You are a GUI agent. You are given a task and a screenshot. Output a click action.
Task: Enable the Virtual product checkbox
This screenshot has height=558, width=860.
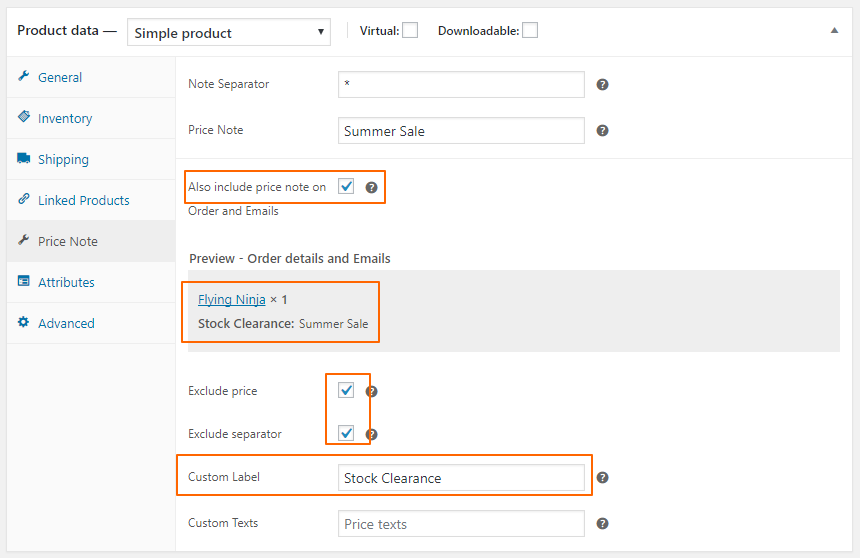point(410,30)
